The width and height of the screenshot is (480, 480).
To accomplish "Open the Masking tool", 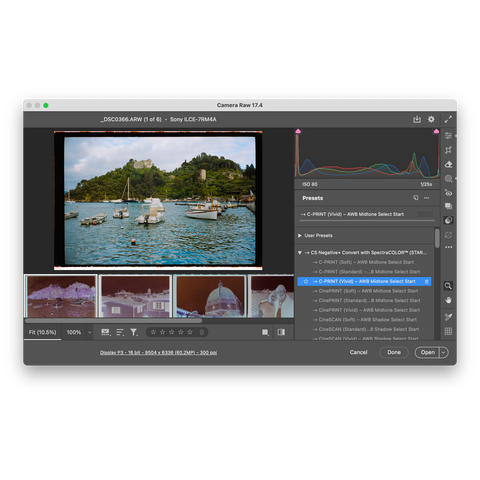I will [x=448, y=179].
